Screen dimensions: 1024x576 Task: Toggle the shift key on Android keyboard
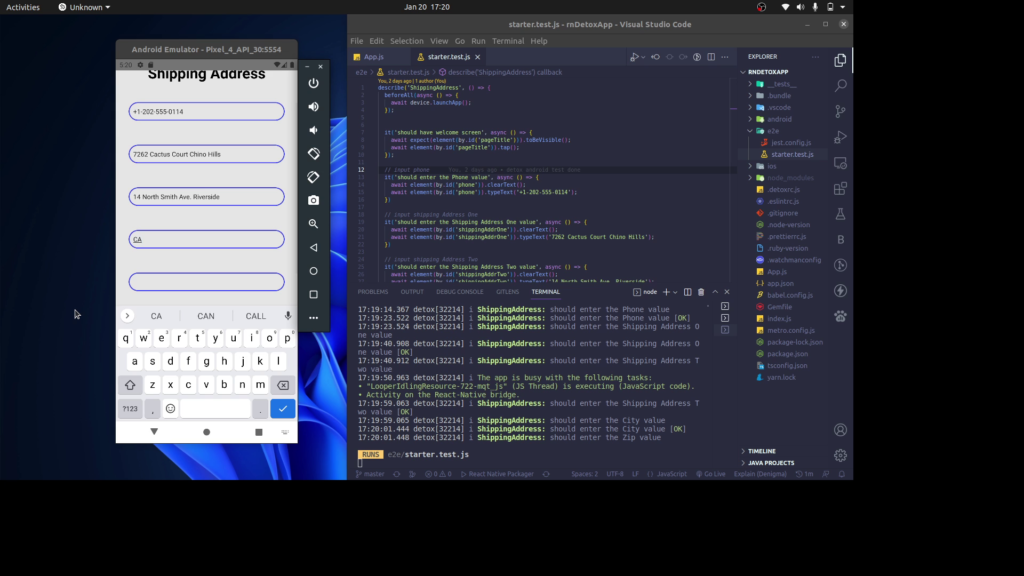coord(130,385)
